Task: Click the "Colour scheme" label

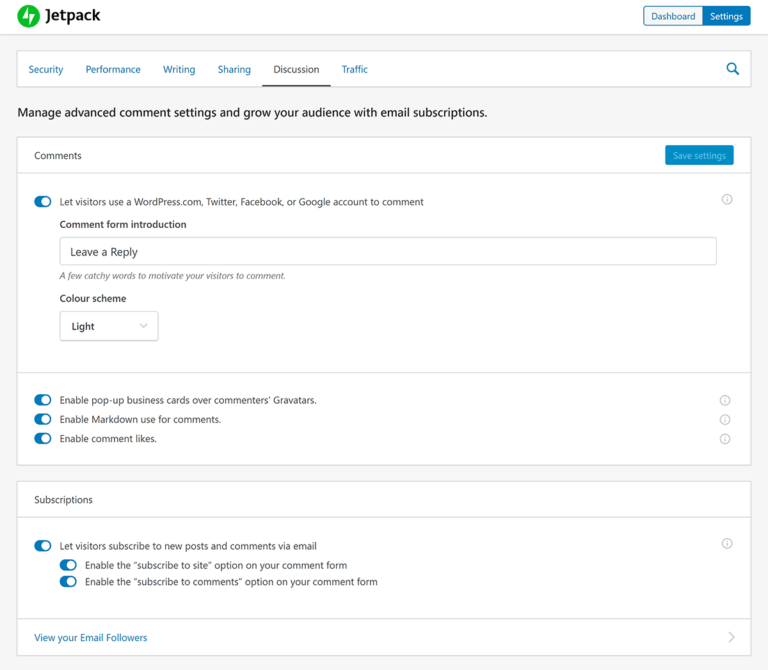Action: (93, 298)
